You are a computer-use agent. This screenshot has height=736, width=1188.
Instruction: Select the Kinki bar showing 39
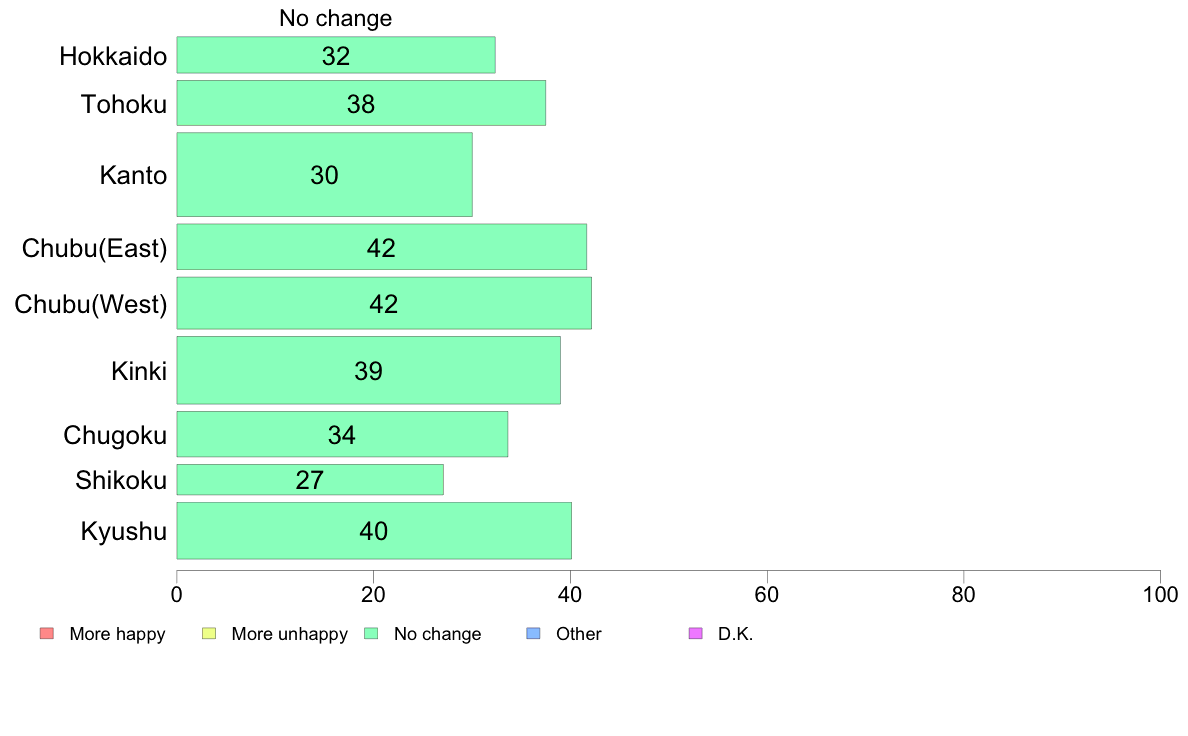coord(368,371)
